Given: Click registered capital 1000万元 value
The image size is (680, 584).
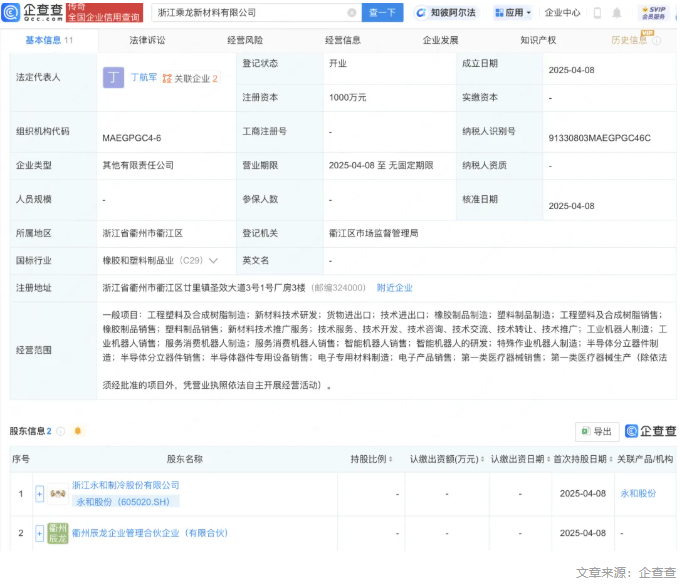Looking at the screenshot, I should [347, 98].
